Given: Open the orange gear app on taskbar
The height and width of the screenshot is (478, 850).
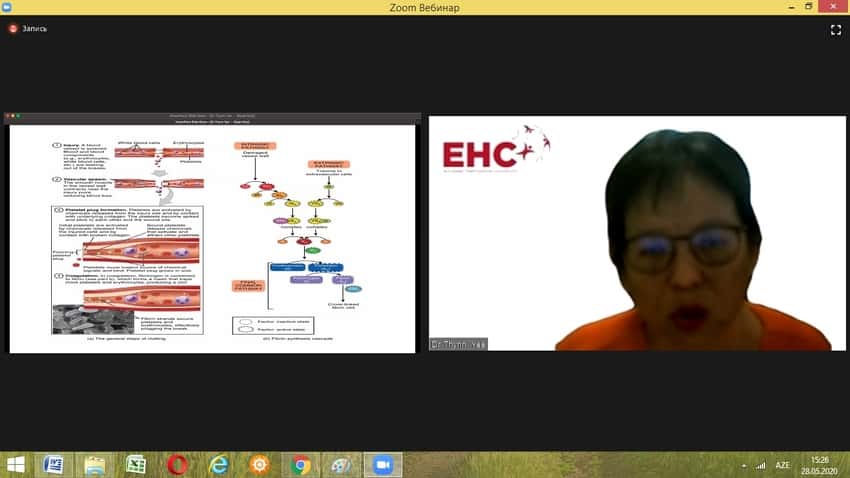Looking at the screenshot, I should (260, 465).
